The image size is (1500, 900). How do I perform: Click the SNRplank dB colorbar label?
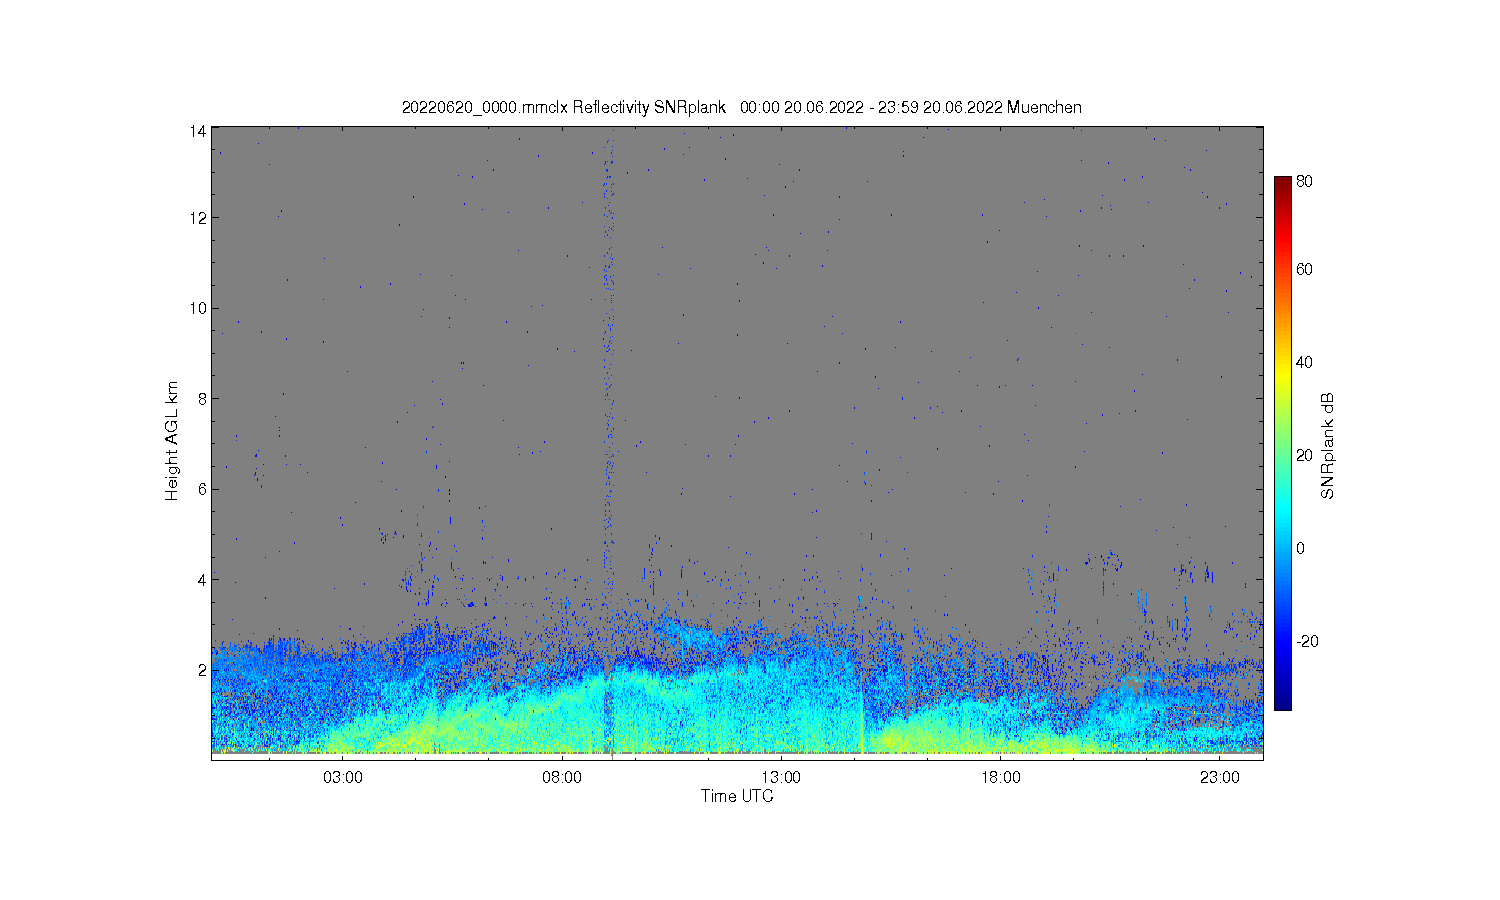pos(1328,446)
